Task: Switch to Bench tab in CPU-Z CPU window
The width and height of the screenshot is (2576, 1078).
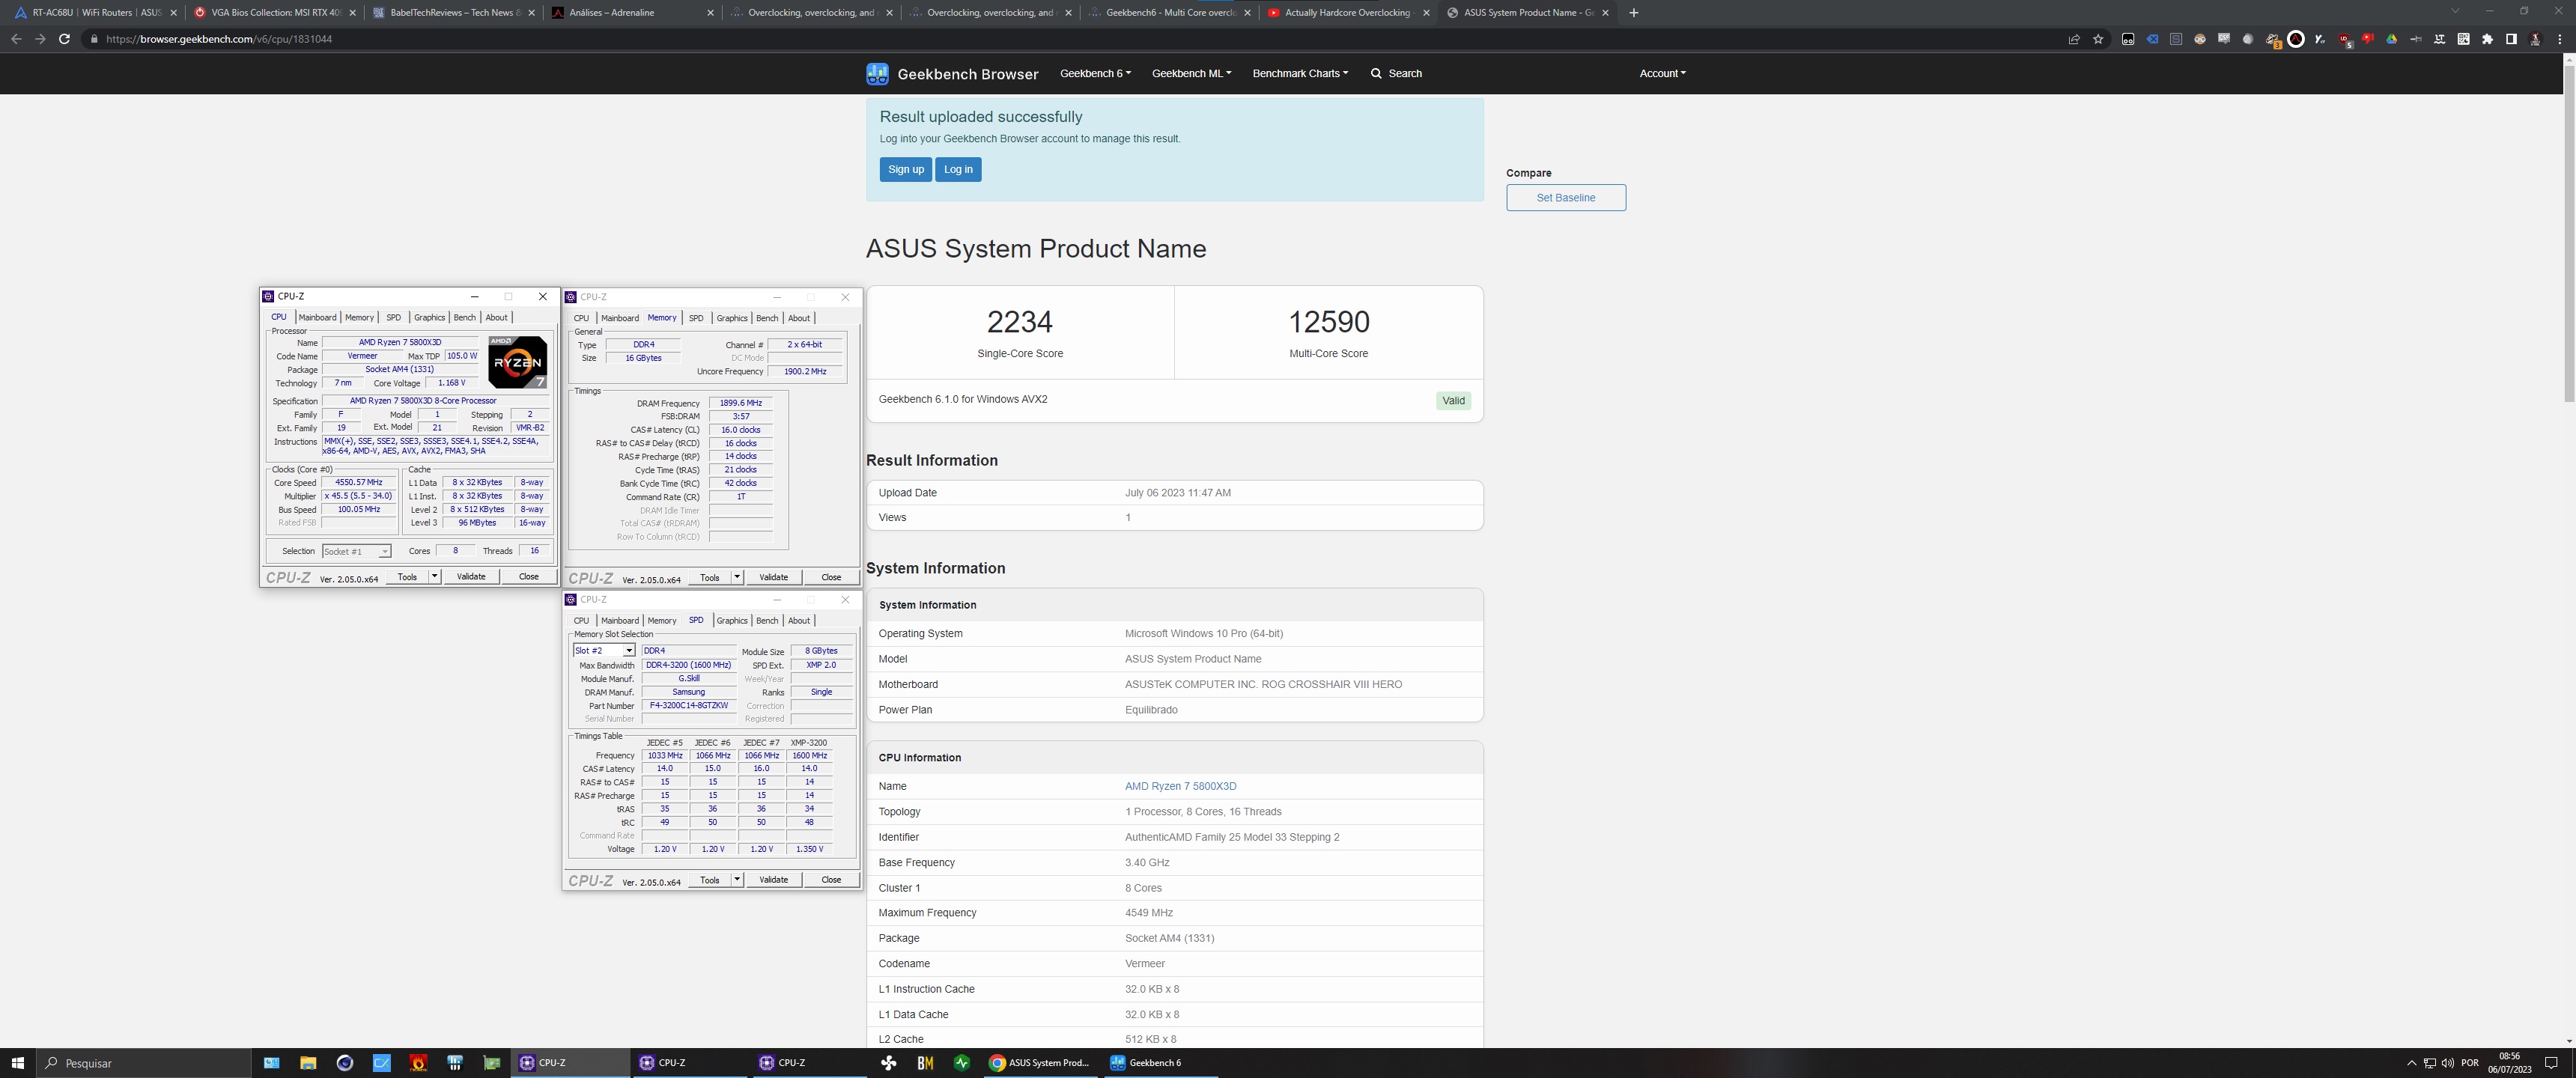Action: point(465,317)
